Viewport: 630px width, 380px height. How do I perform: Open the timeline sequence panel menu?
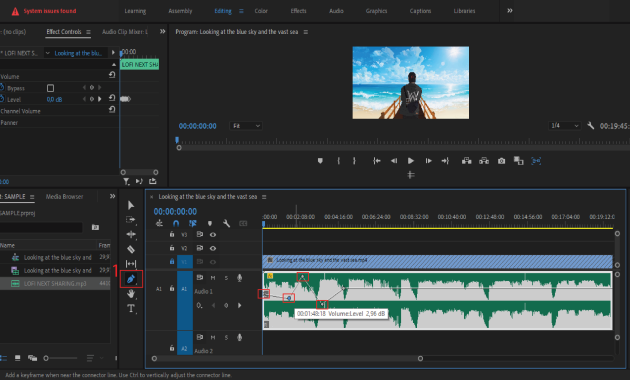point(264,197)
